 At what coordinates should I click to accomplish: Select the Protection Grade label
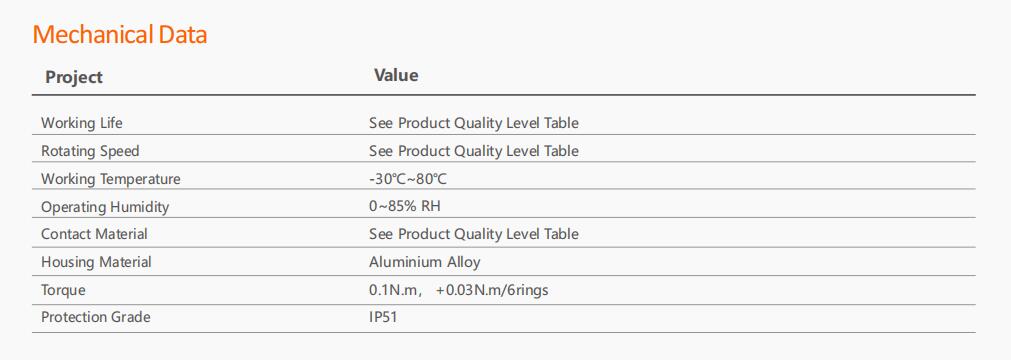[x=95, y=317]
